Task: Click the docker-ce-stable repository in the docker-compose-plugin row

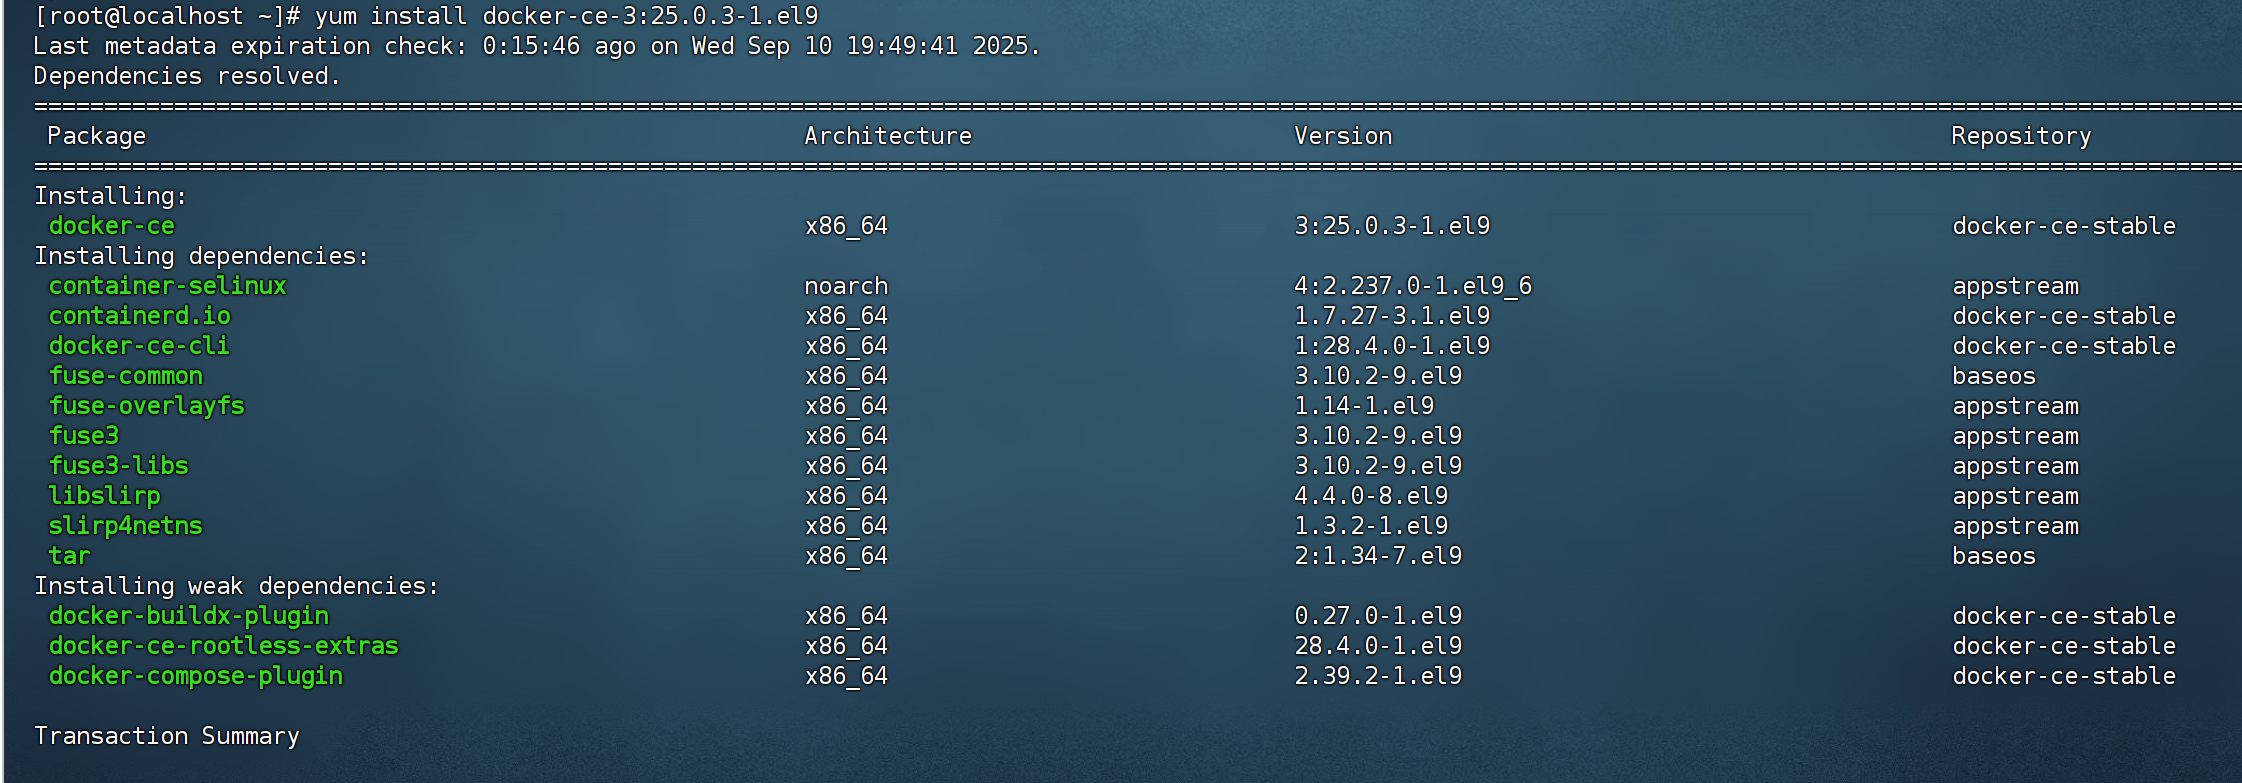Action: coord(2064,676)
